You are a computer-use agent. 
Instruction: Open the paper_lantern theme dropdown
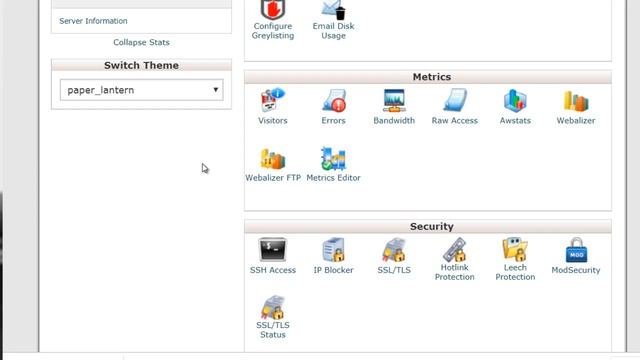coord(141,90)
